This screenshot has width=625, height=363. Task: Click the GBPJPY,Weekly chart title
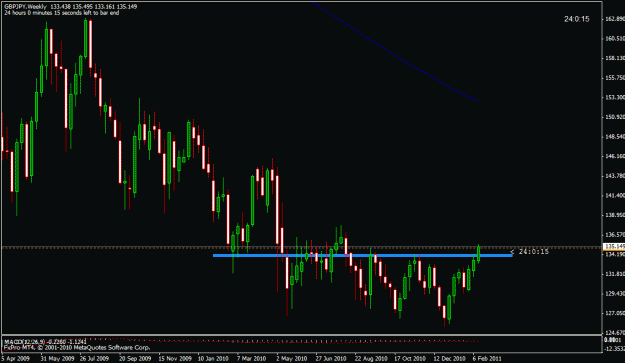[26, 7]
